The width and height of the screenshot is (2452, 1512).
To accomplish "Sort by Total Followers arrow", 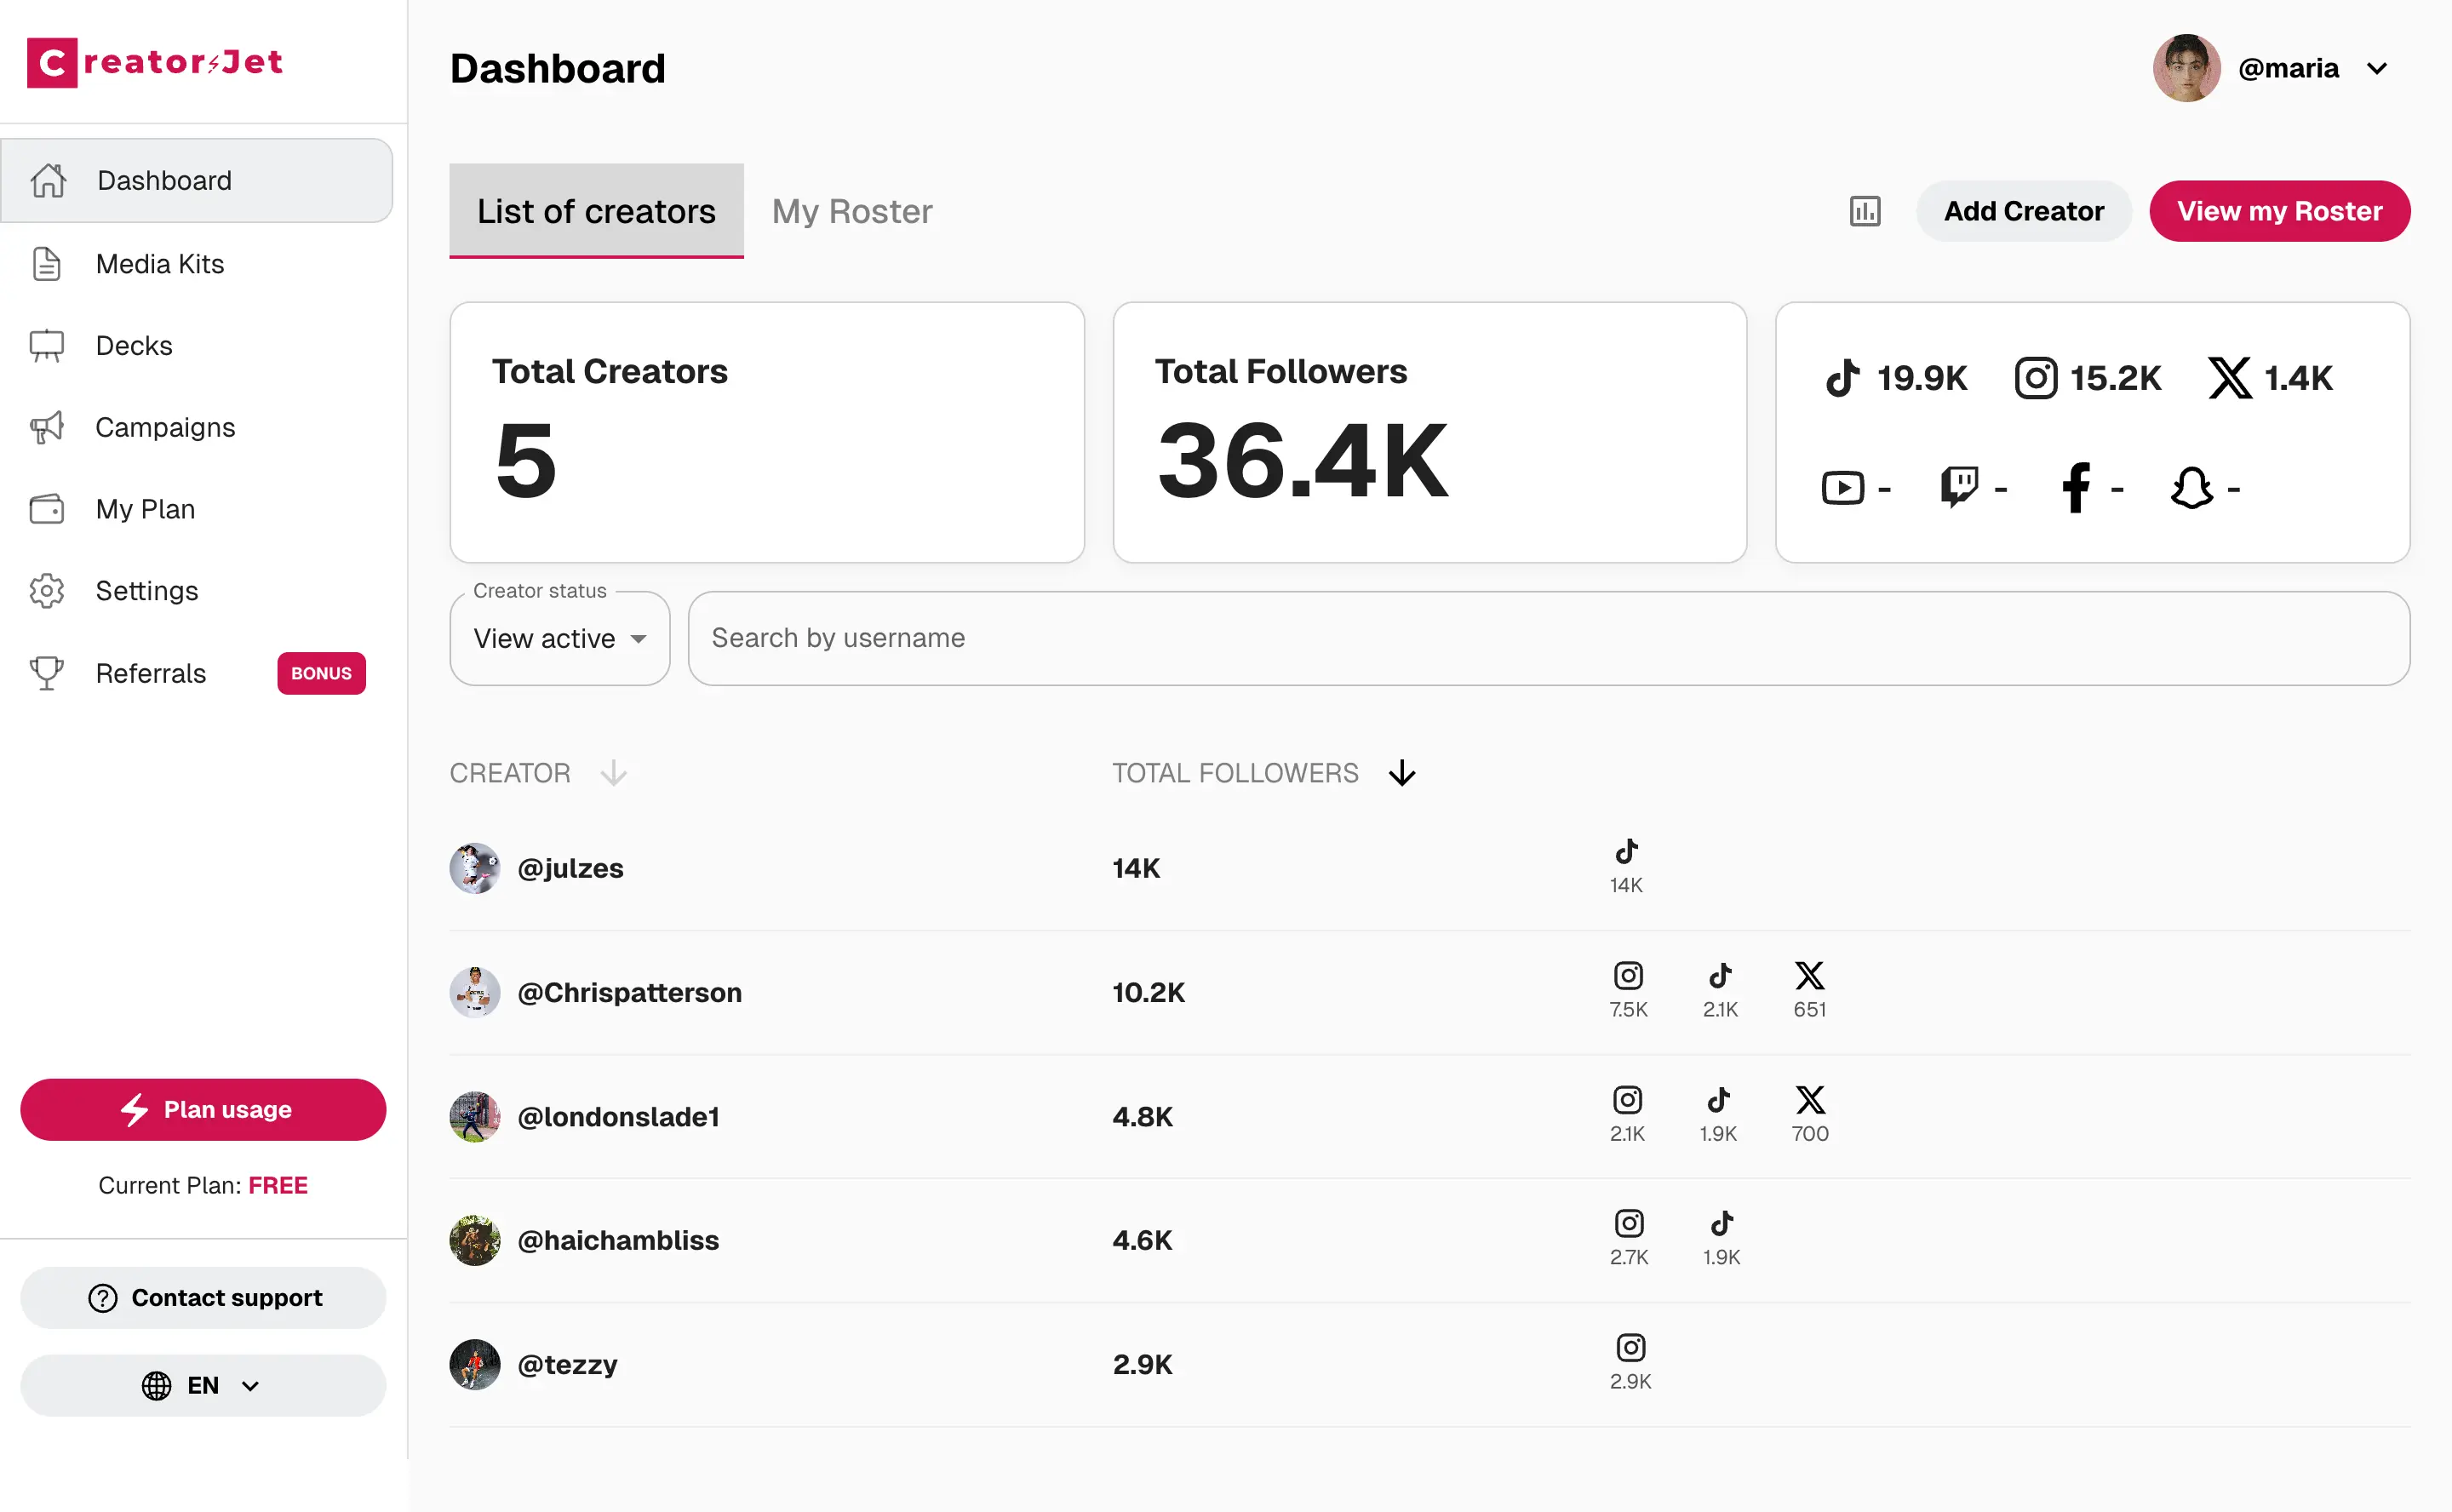I will point(1402,773).
